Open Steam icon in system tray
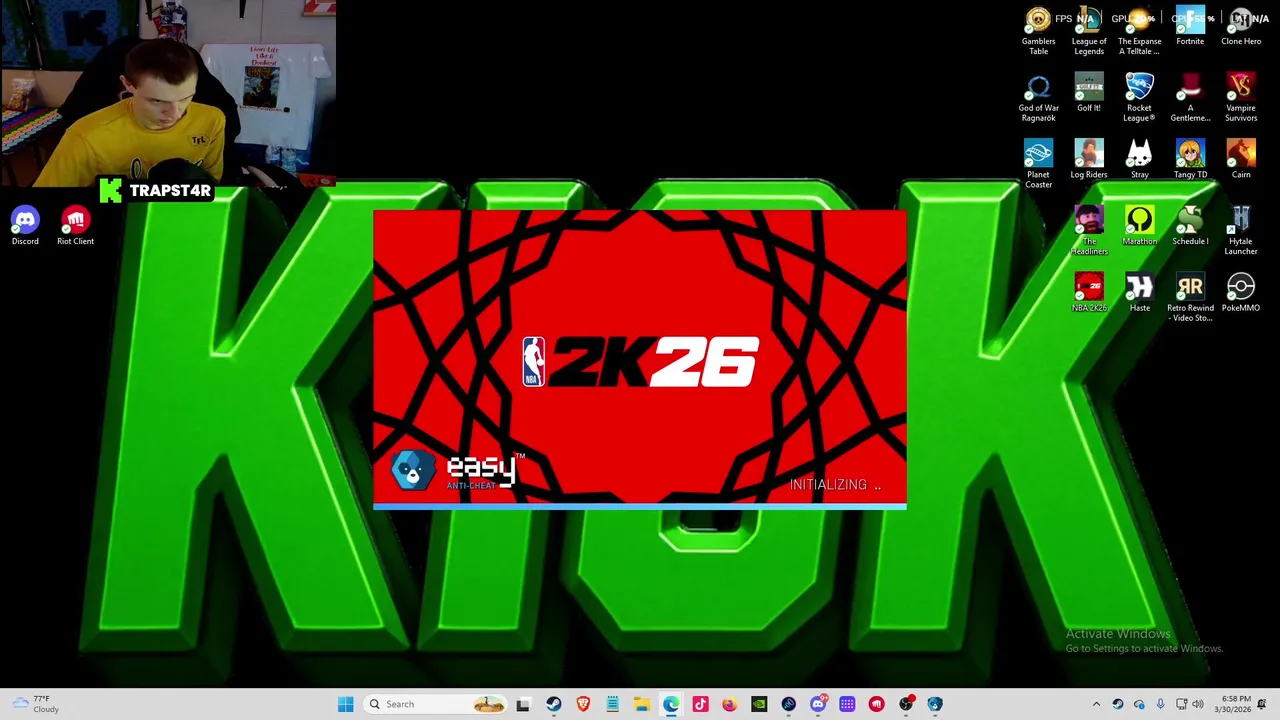 [x=1118, y=704]
